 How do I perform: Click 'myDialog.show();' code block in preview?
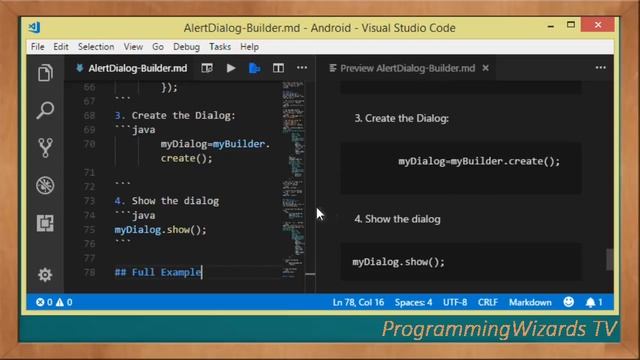(398, 262)
